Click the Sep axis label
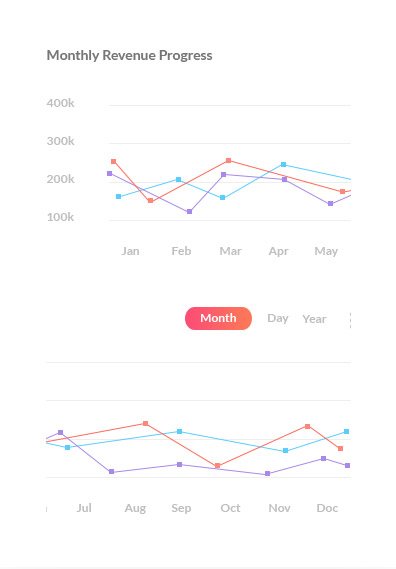The height and width of the screenshot is (569, 396). click(x=181, y=508)
